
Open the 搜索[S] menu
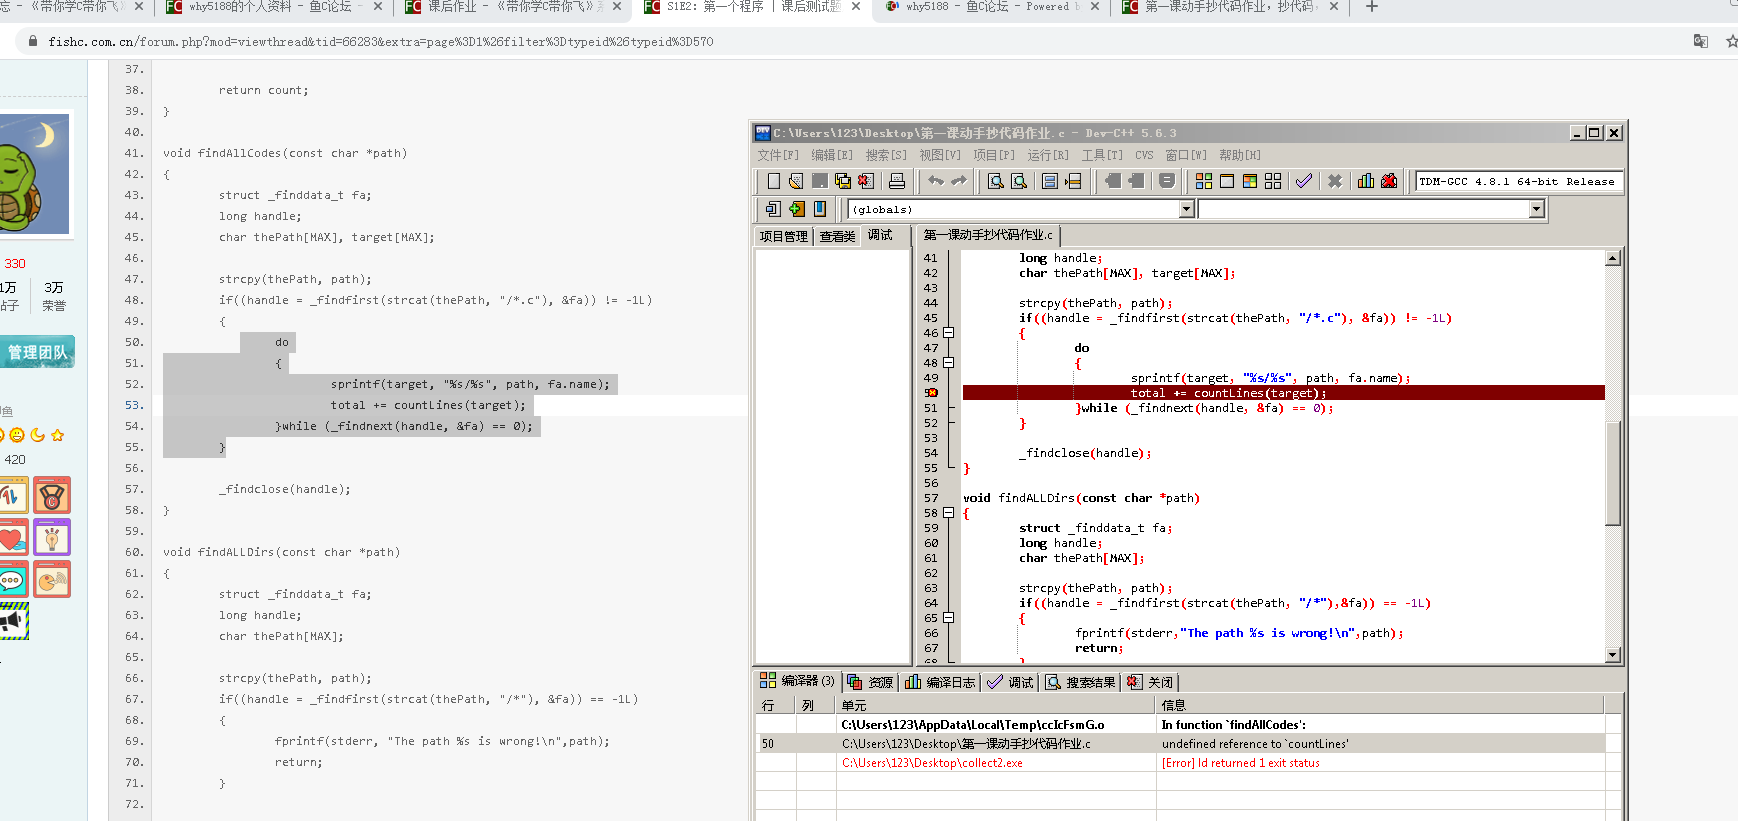[x=886, y=155]
